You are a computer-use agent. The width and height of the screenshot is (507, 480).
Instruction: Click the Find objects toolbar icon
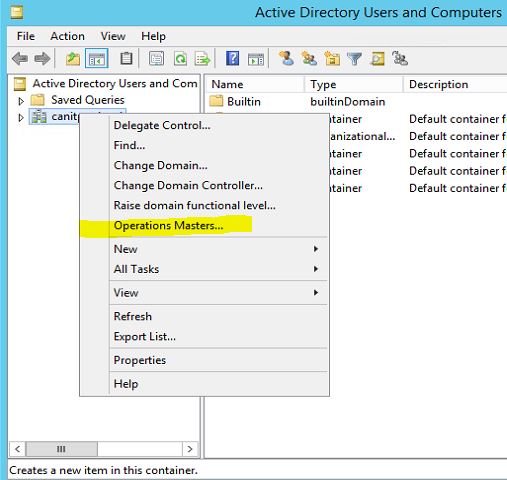pyautogui.click(x=377, y=59)
